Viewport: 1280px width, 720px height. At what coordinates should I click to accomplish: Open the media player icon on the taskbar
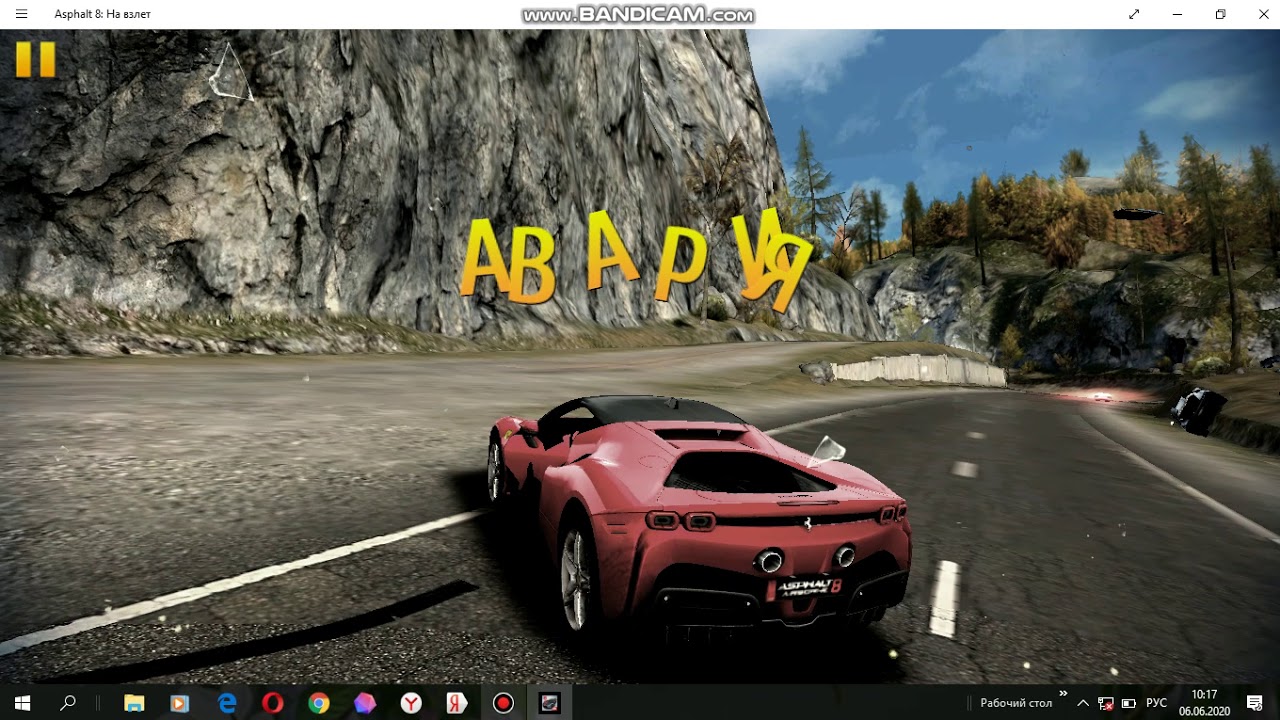[180, 703]
